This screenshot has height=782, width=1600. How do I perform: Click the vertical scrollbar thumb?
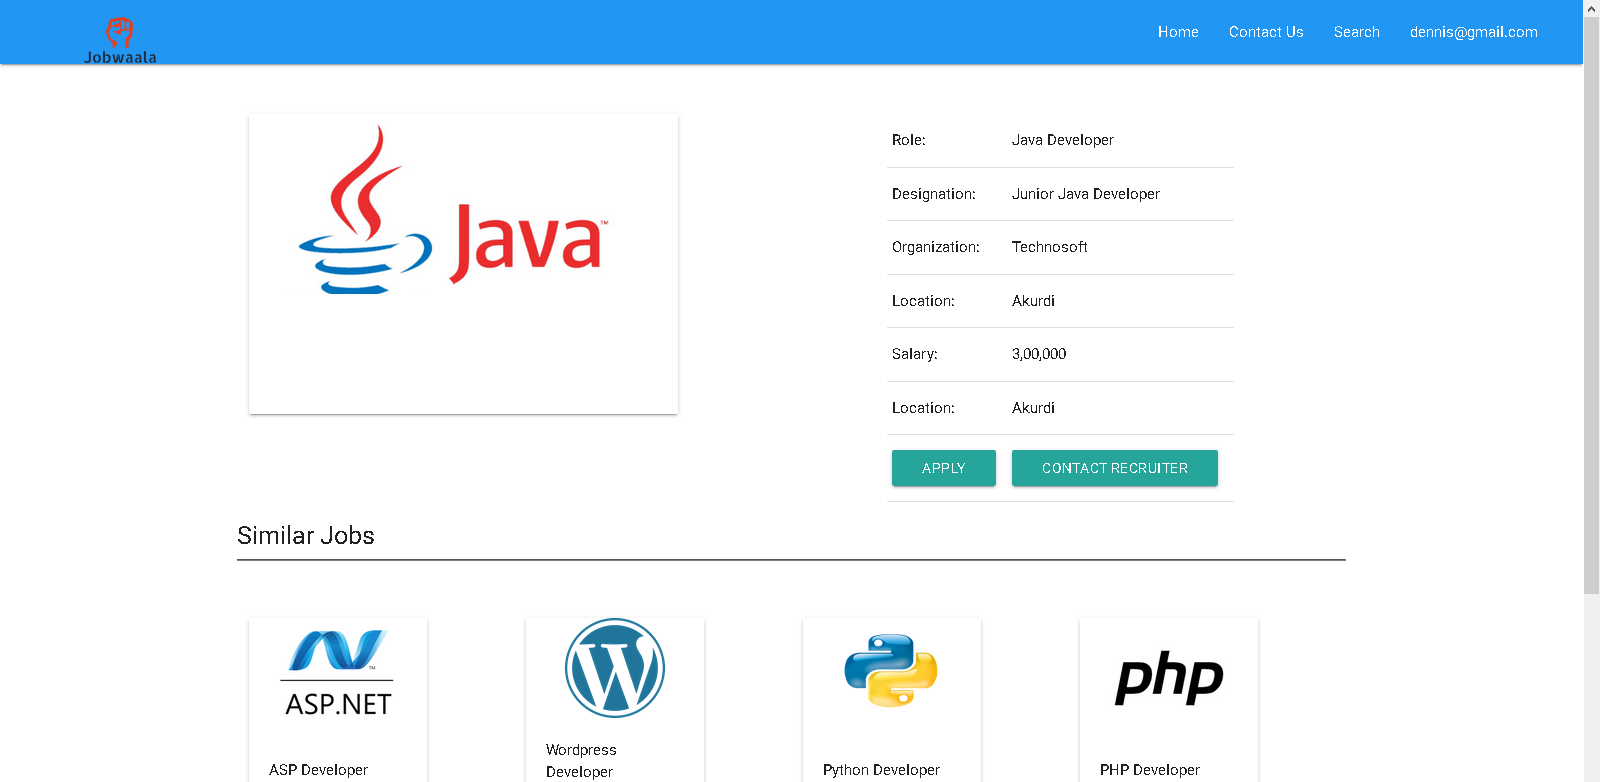1591,300
